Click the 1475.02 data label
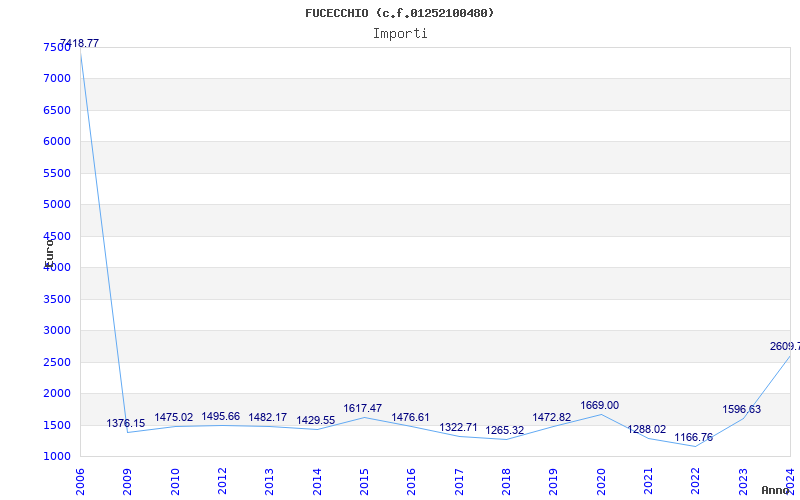This screenshot has width=800, height=500. [174, 417]
